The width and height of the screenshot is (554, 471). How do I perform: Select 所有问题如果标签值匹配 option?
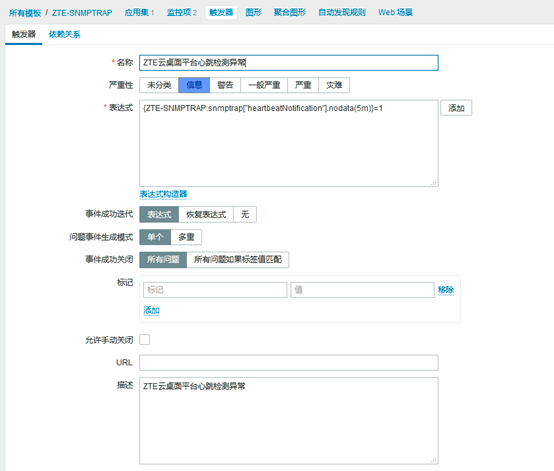pyautogui.click(x=237, y=260)
